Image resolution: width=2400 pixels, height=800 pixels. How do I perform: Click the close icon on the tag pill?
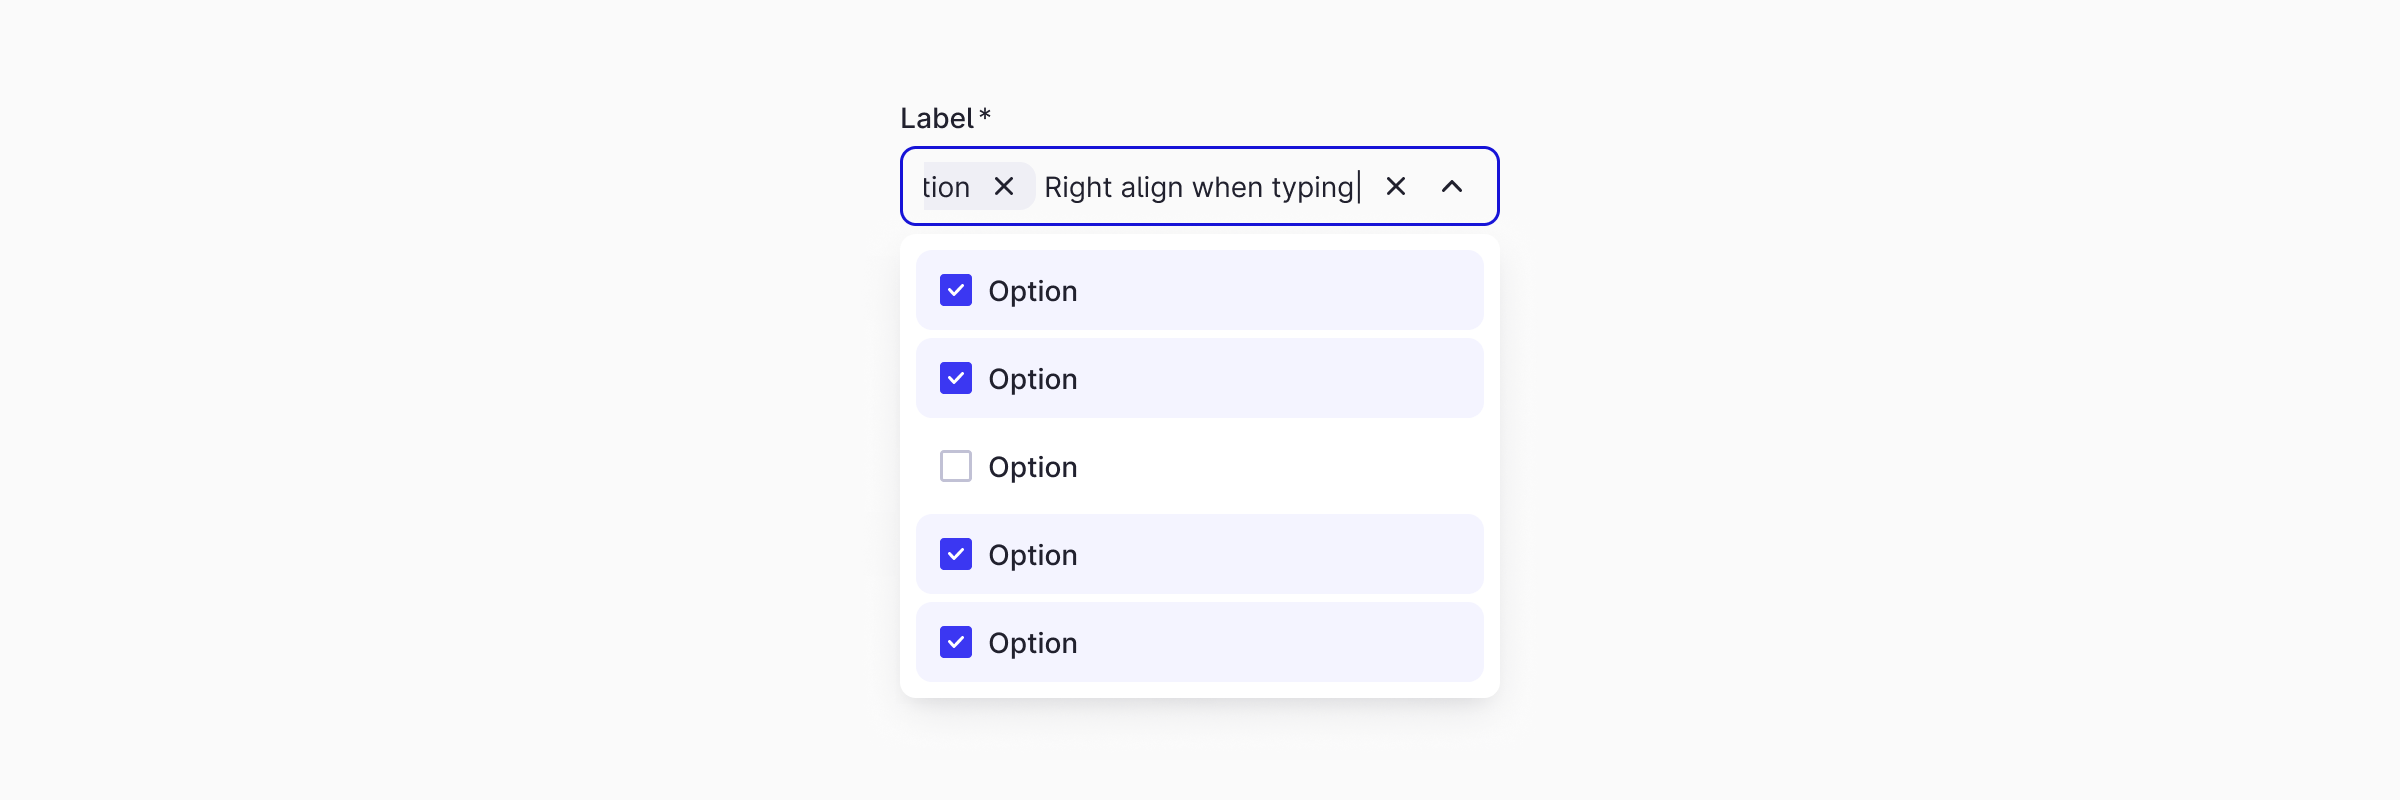click(x=1005, y=186)
